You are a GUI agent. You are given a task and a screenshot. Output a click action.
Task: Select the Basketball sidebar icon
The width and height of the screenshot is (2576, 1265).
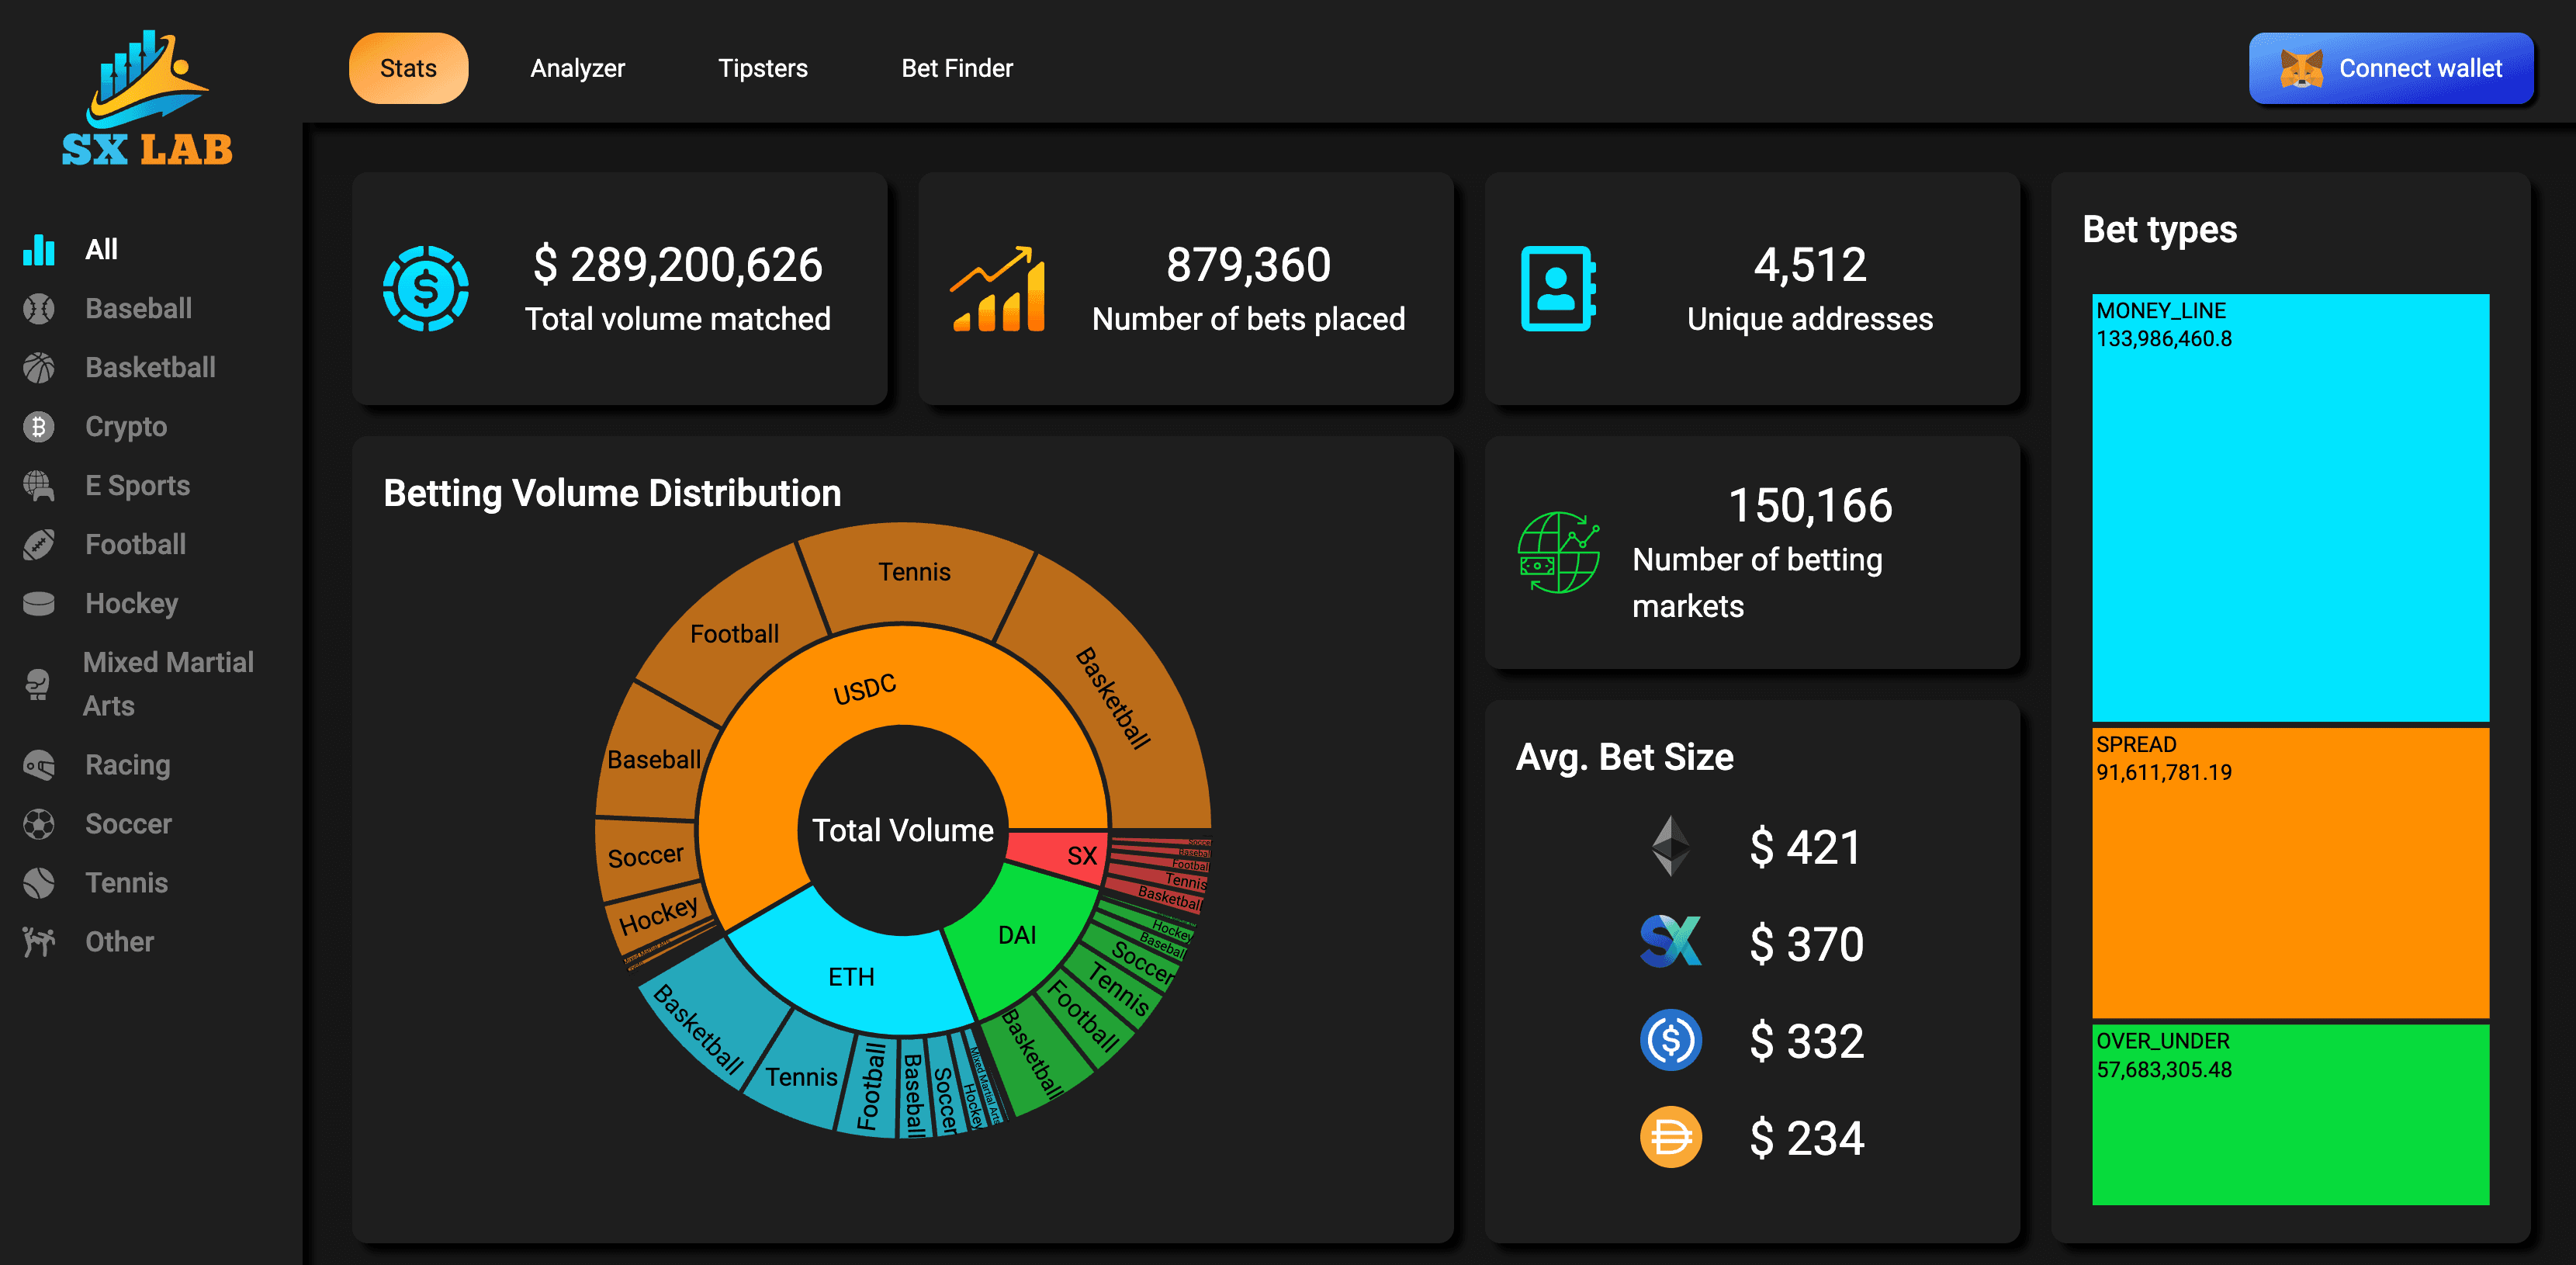pyautogui.click(x=39, y=368)
